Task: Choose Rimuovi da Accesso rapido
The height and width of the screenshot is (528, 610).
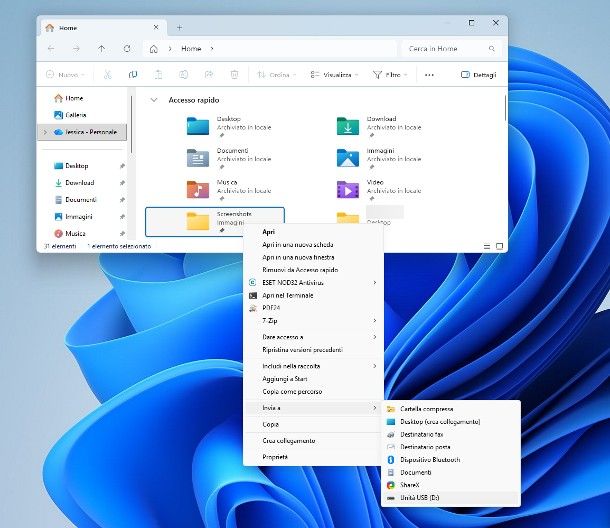Action: 313,270
